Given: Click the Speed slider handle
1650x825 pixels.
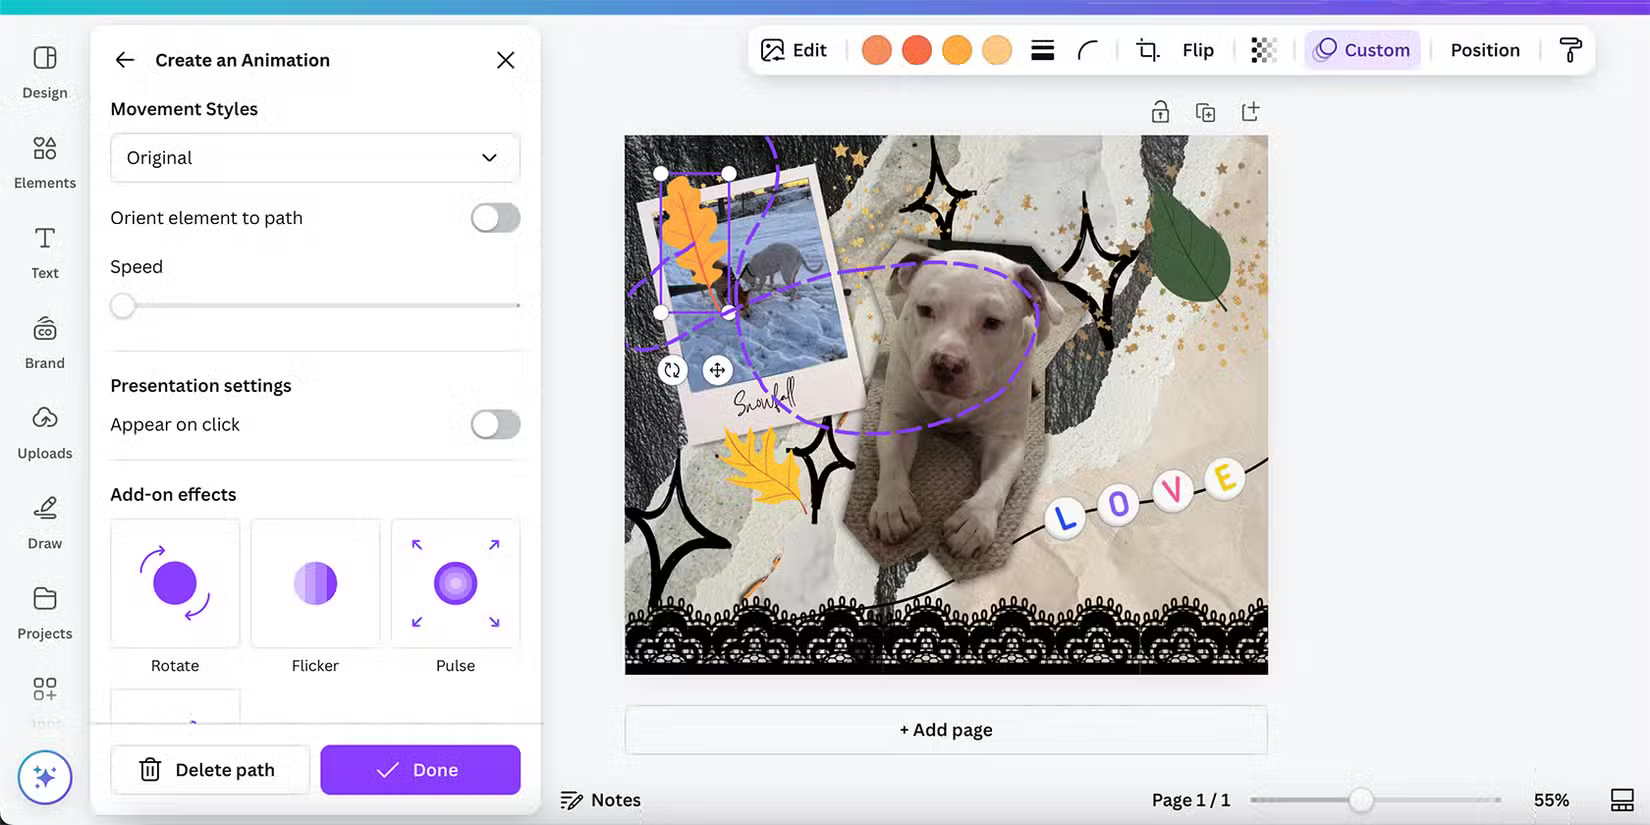Looking at the screenshot, I should pyautogui.click(x=123, y=305).
